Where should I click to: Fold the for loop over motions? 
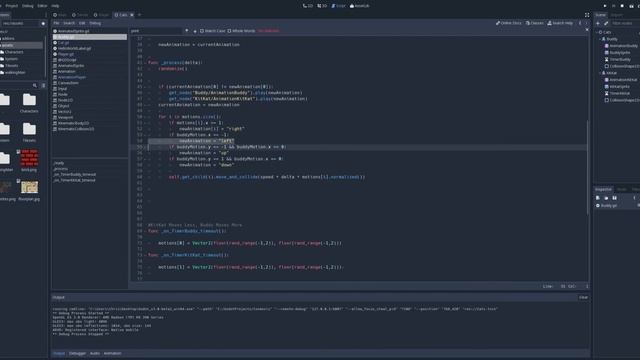tap(145, 117)
